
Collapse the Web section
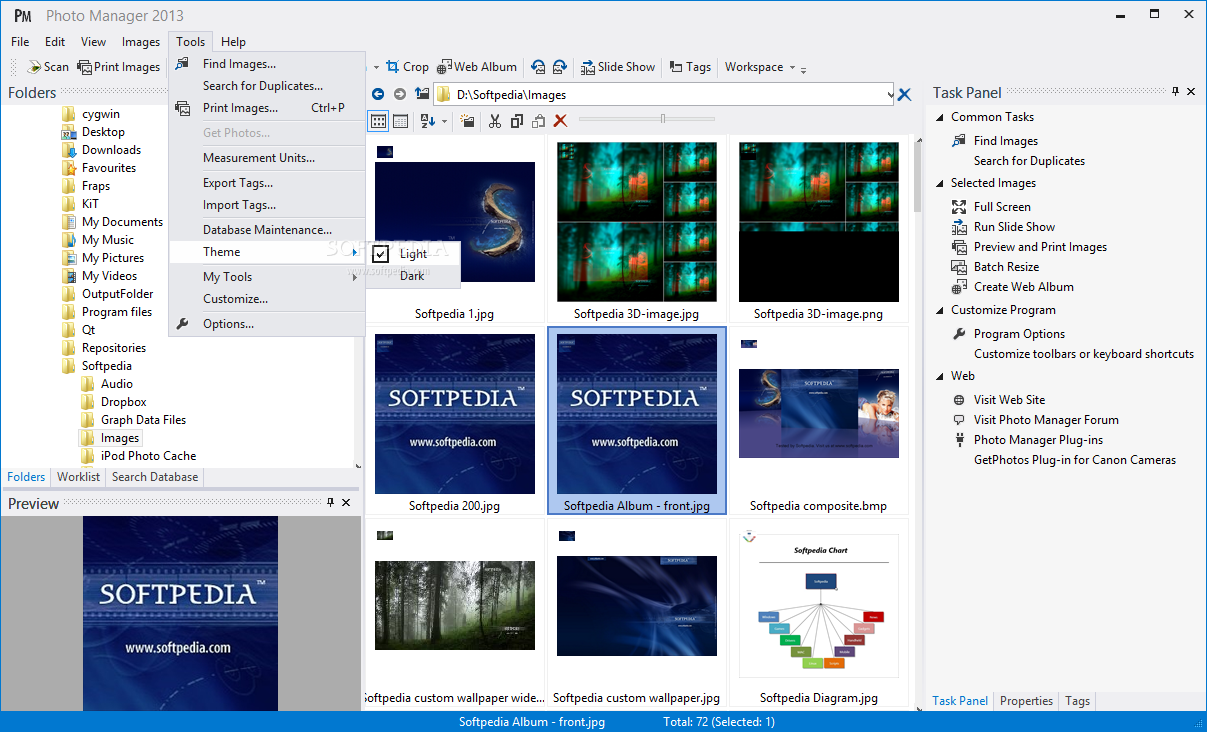click(x=940, y=376)
